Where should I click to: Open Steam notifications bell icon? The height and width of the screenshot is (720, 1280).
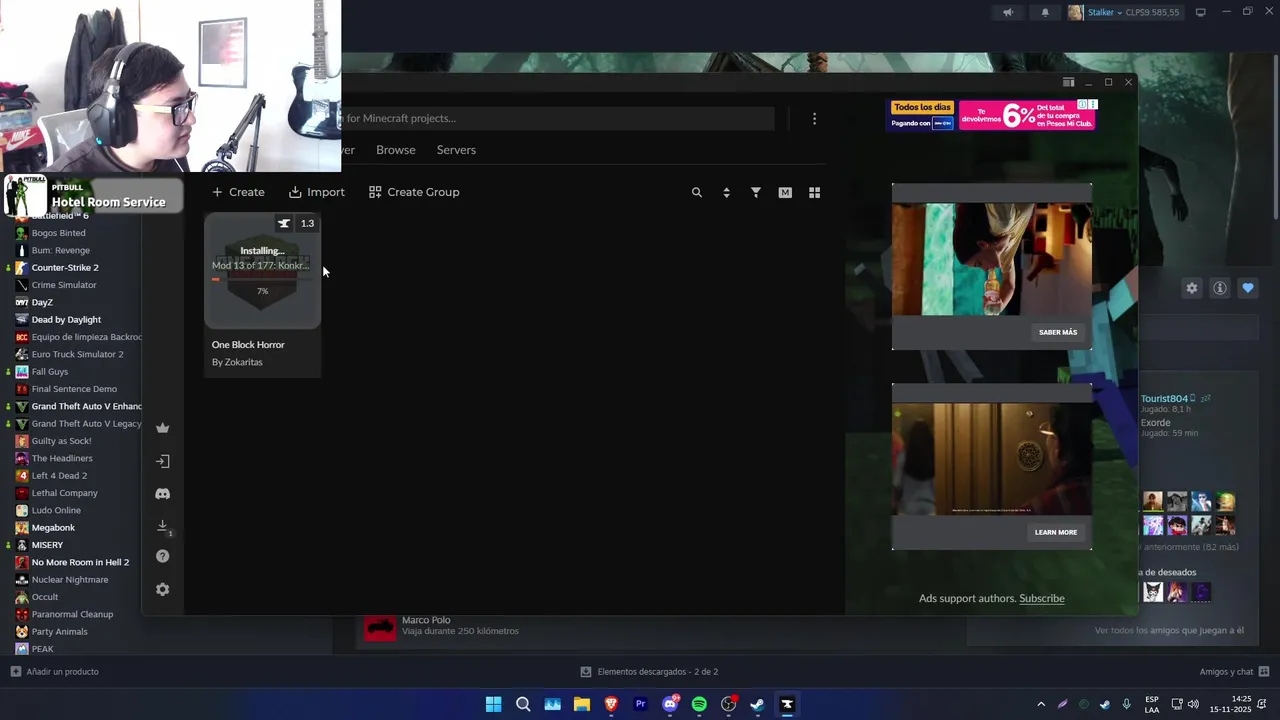coord(1045,12)
